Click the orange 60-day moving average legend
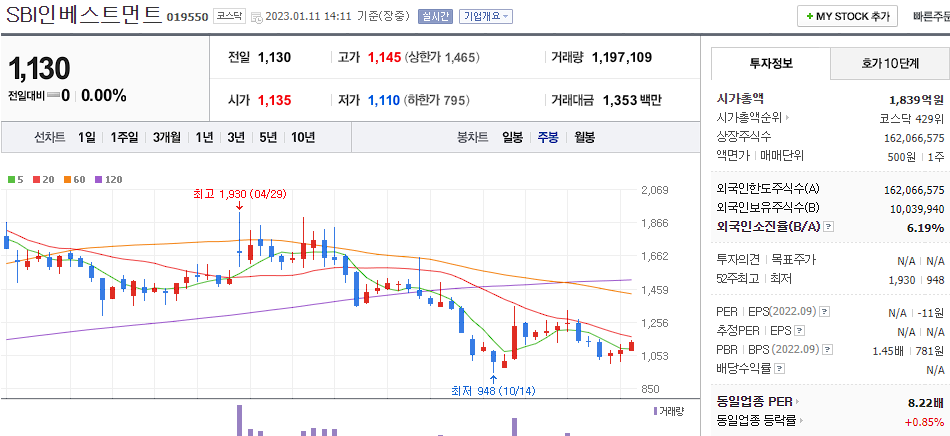The width and height of the screenshot is (950, 436). [x=74, y=179]
